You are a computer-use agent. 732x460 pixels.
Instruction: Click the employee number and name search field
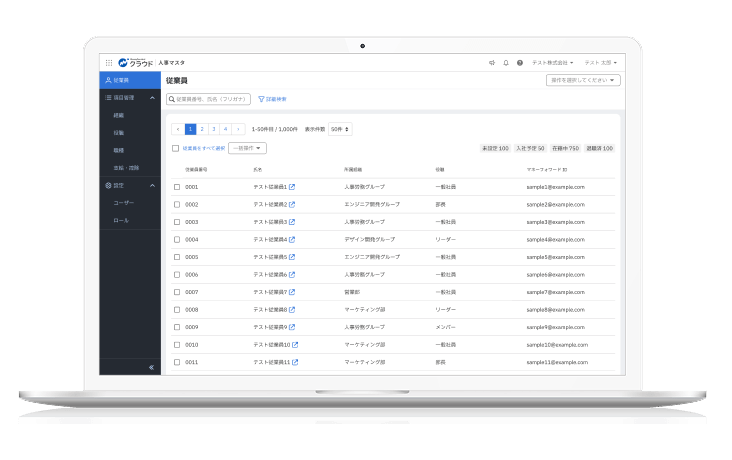(208, 99)
